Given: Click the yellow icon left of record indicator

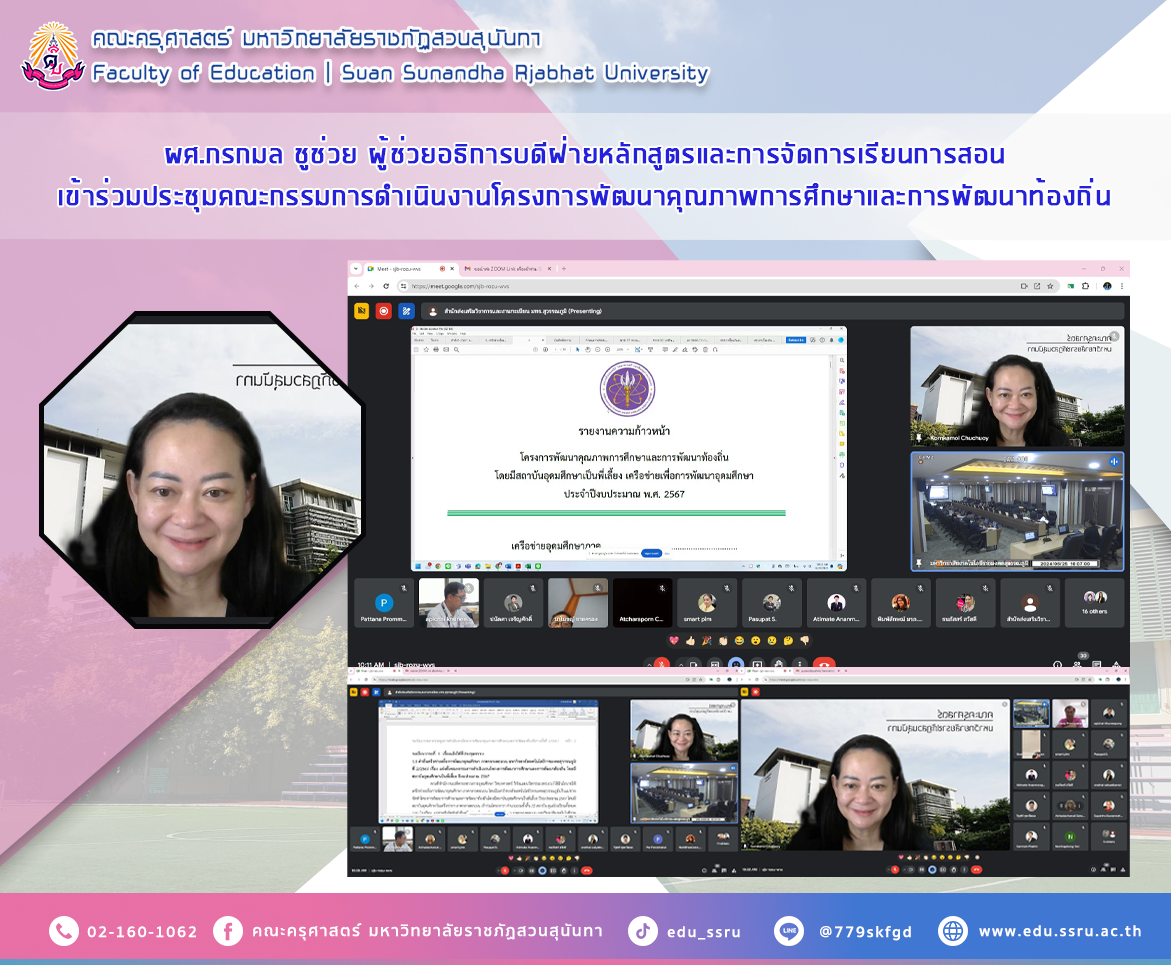Looking at the screenshot, I should (x=362, y=311).
